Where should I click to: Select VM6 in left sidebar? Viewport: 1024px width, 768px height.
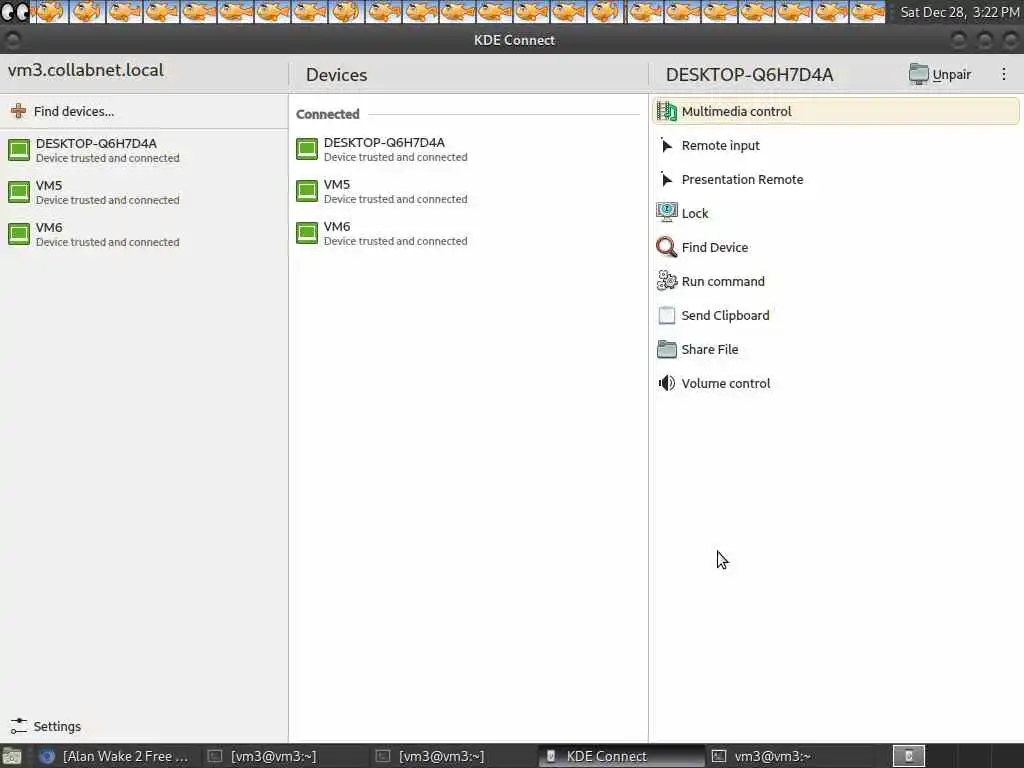[x=144, y=234]
